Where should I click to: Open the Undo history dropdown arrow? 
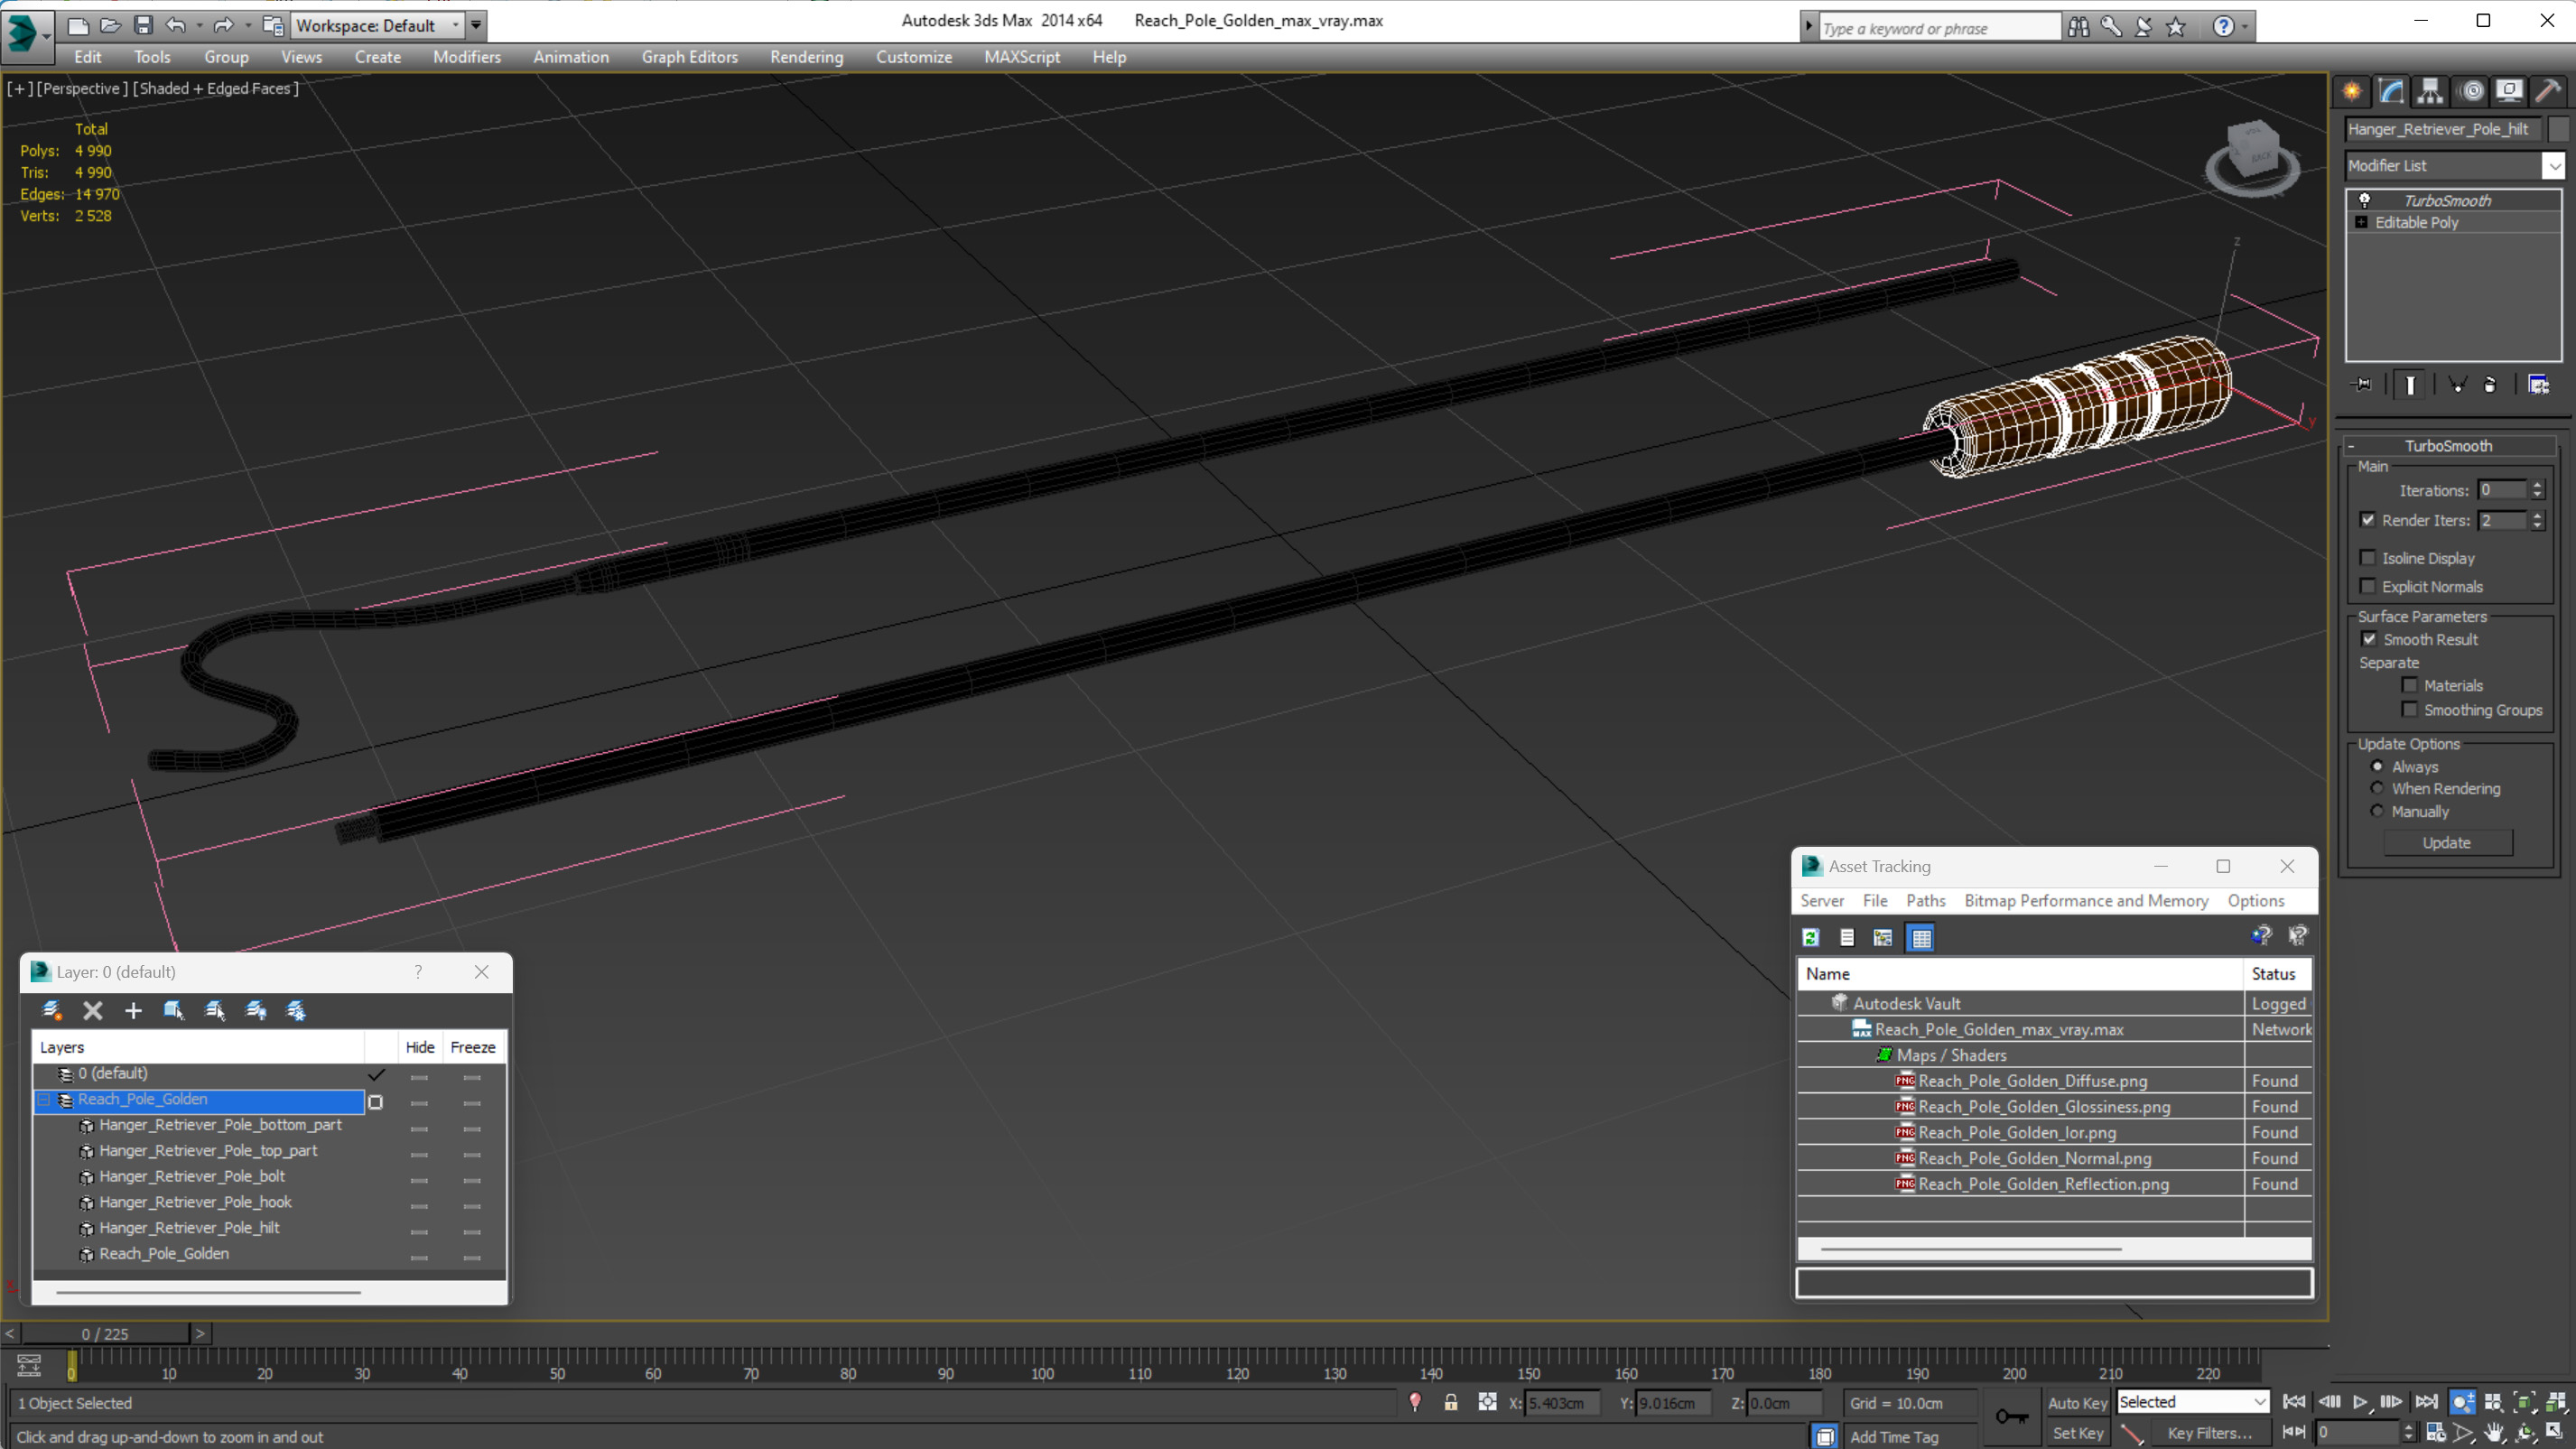[199, 25]
